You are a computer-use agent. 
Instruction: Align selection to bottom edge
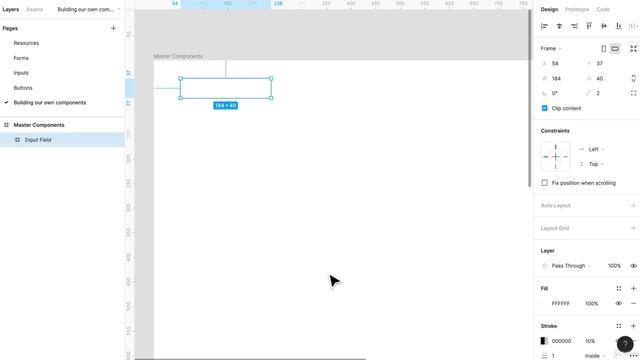(619, 26)
